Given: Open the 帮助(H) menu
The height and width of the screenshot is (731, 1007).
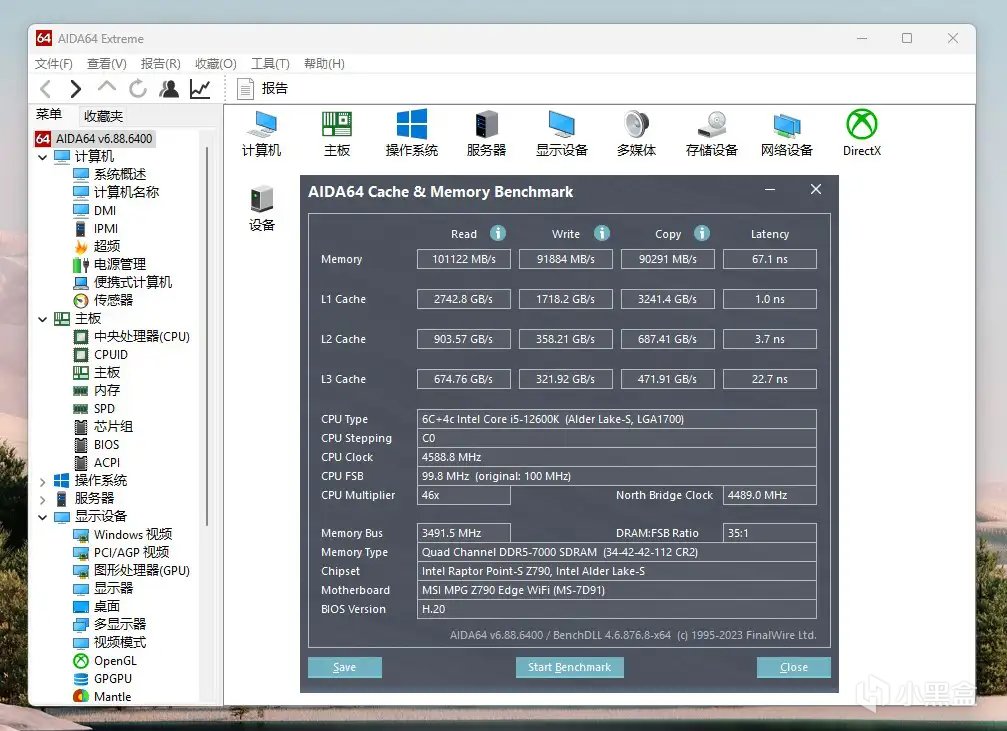Looking at the screenshot, I should click(324, 64).
